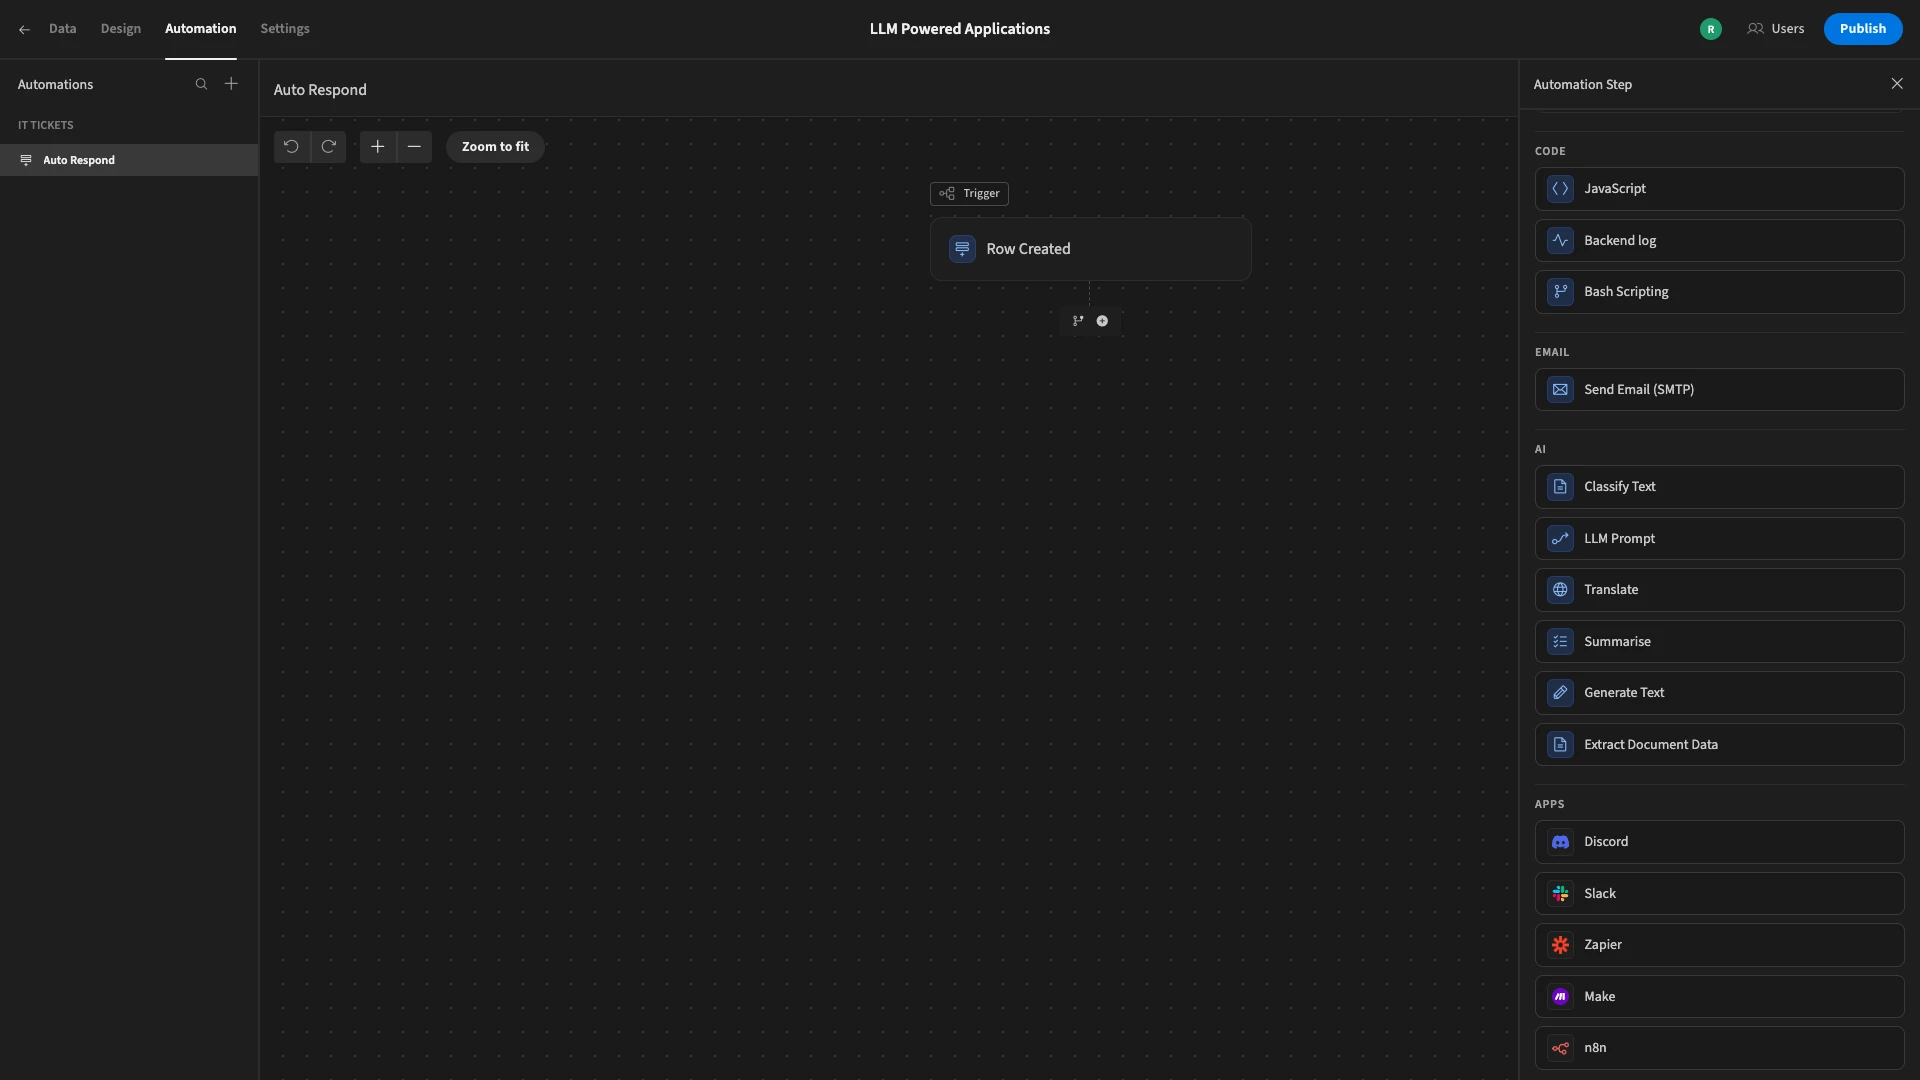Image resolution: width=1920 pixels, height=1080 pixels.
Task: Add an n8n step
Action: (1719, 1048)
